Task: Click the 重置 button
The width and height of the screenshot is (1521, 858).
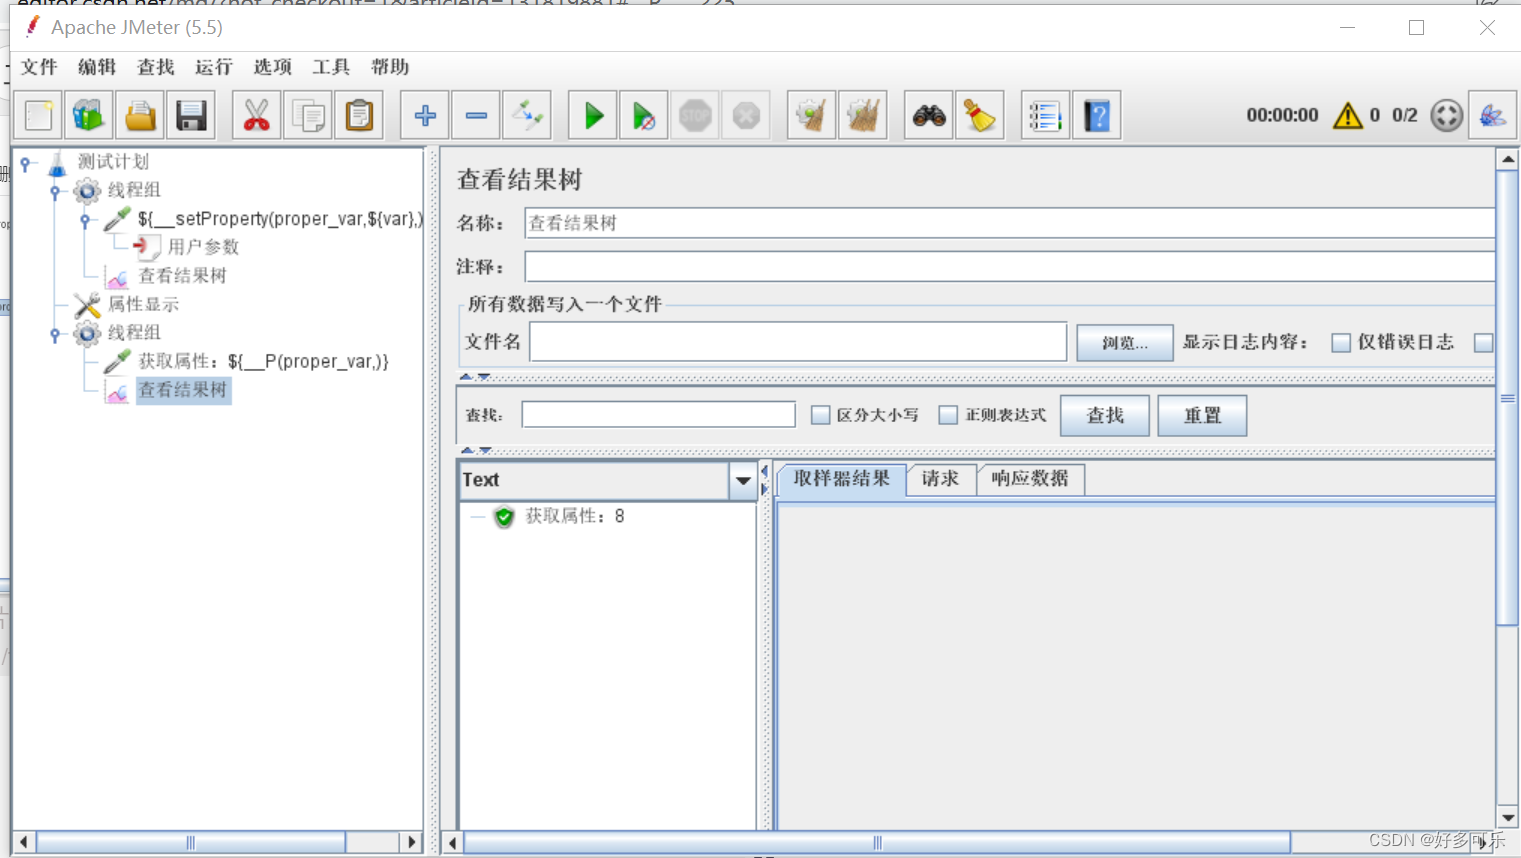Action: (x=1202, y=416)
